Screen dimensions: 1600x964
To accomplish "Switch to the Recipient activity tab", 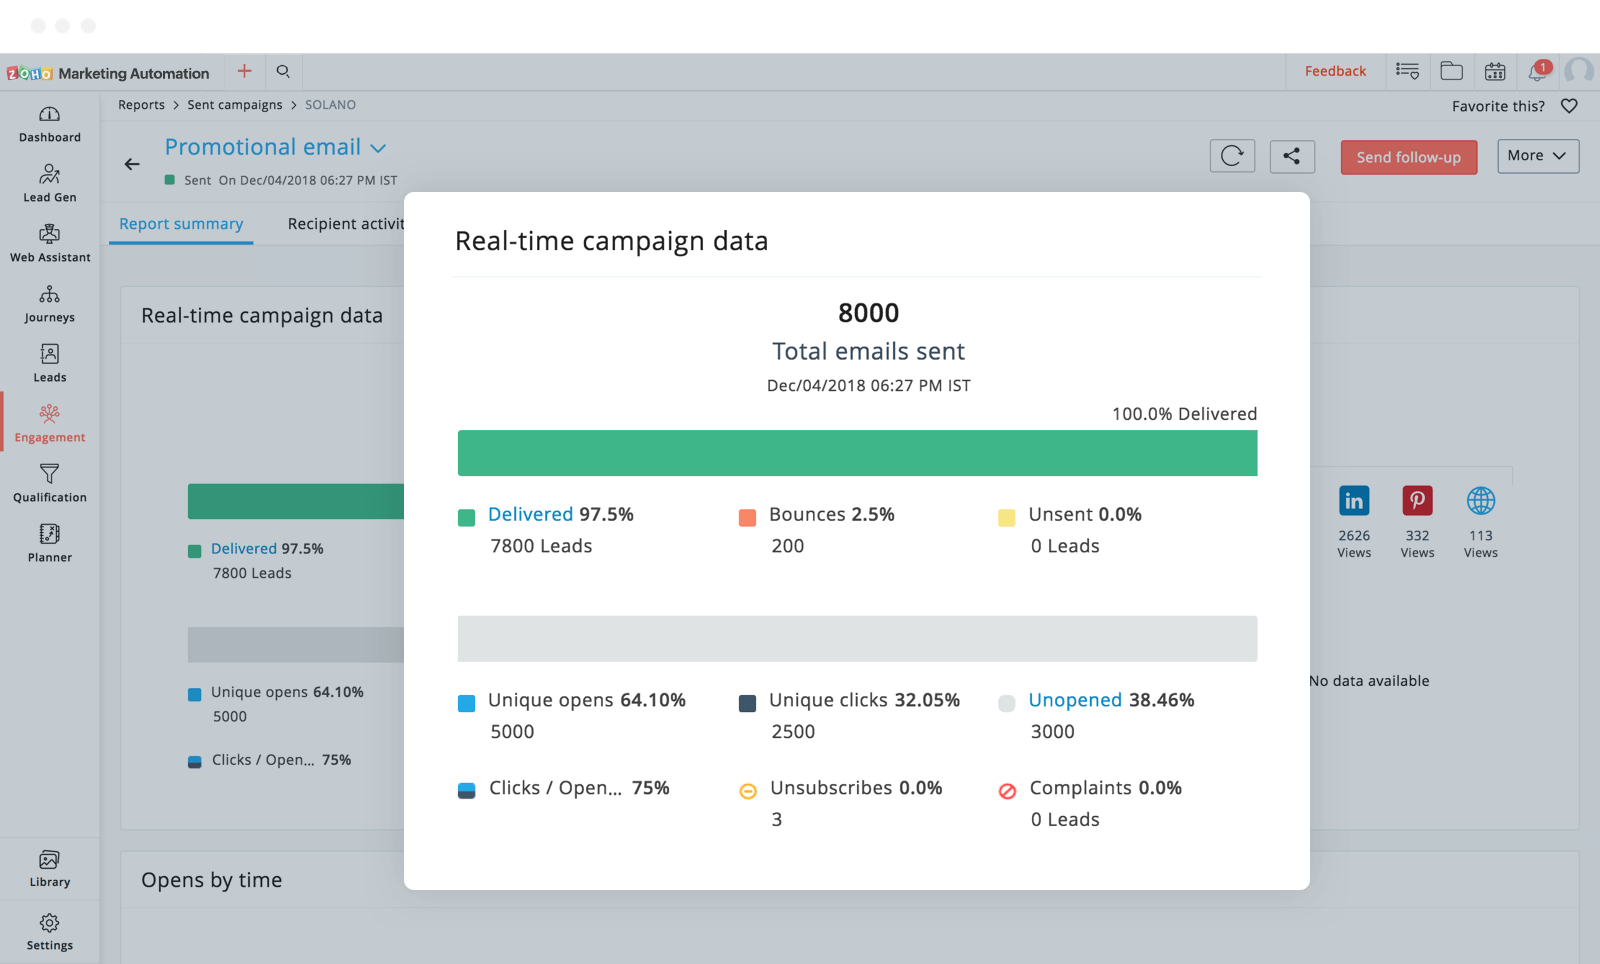I will (345, 224).
